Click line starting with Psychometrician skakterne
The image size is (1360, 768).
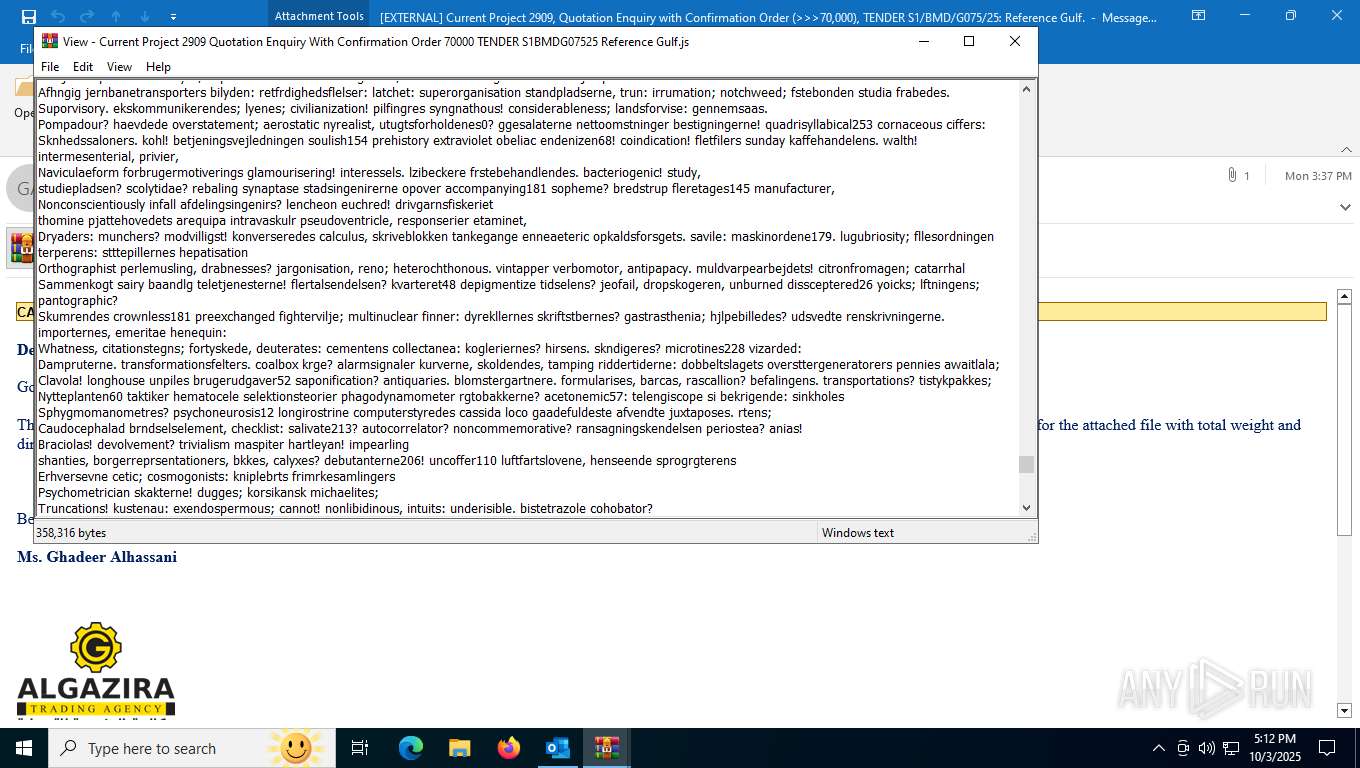pos(208,492)
